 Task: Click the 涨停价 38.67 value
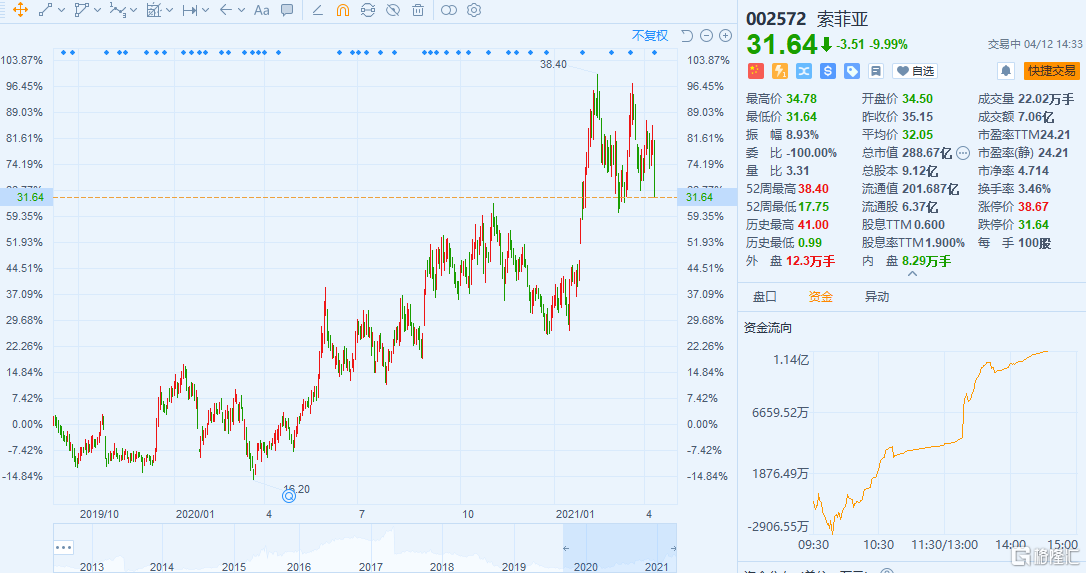[x=1033, y=207]
